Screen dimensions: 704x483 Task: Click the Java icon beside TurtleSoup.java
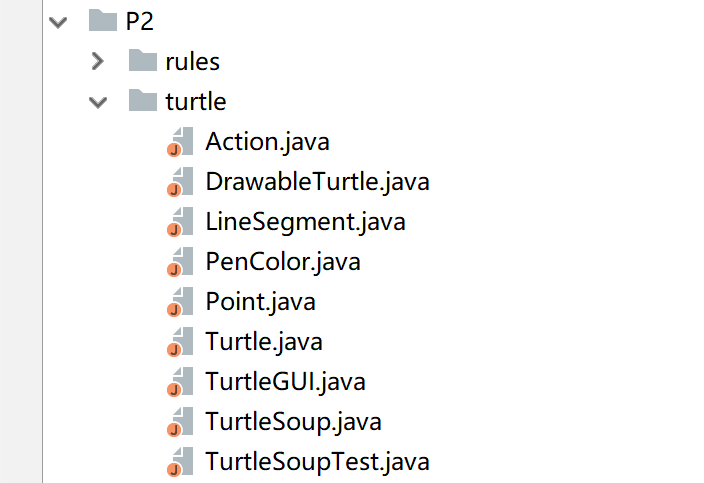coord(180,422)
